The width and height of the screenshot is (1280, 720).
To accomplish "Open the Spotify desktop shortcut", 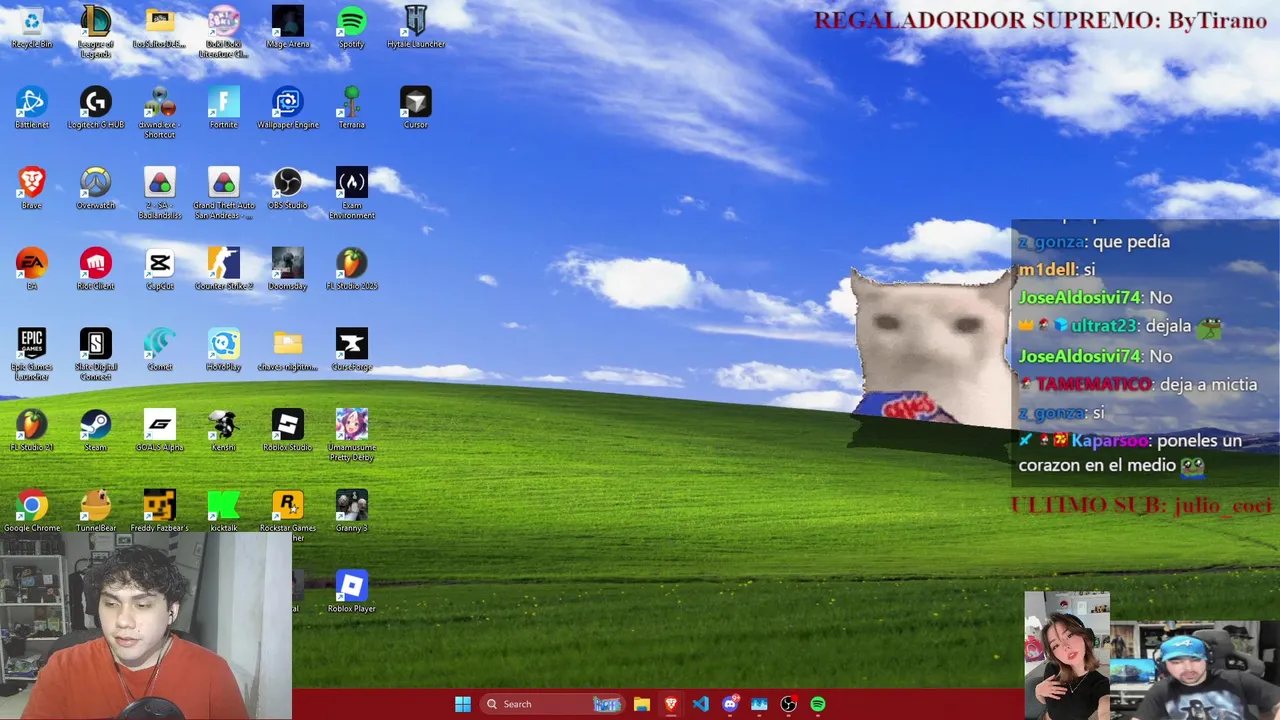I will tap(352, 27).
